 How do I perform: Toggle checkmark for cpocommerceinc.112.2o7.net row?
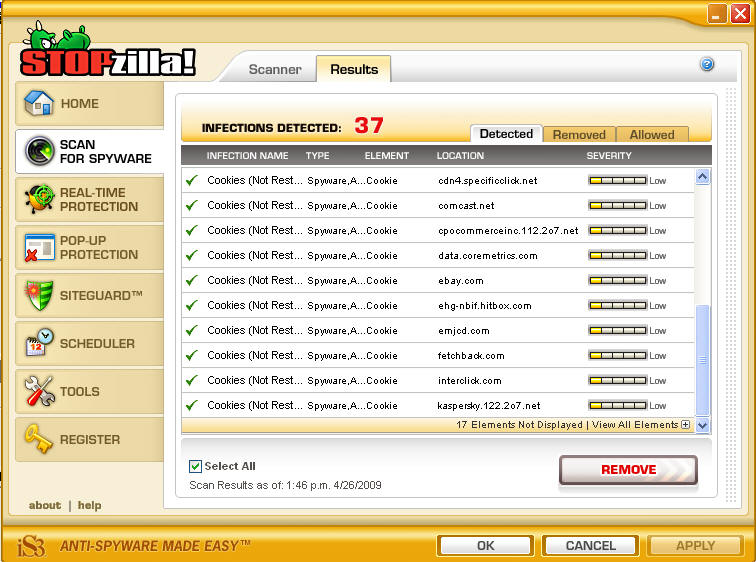[192, 230]
